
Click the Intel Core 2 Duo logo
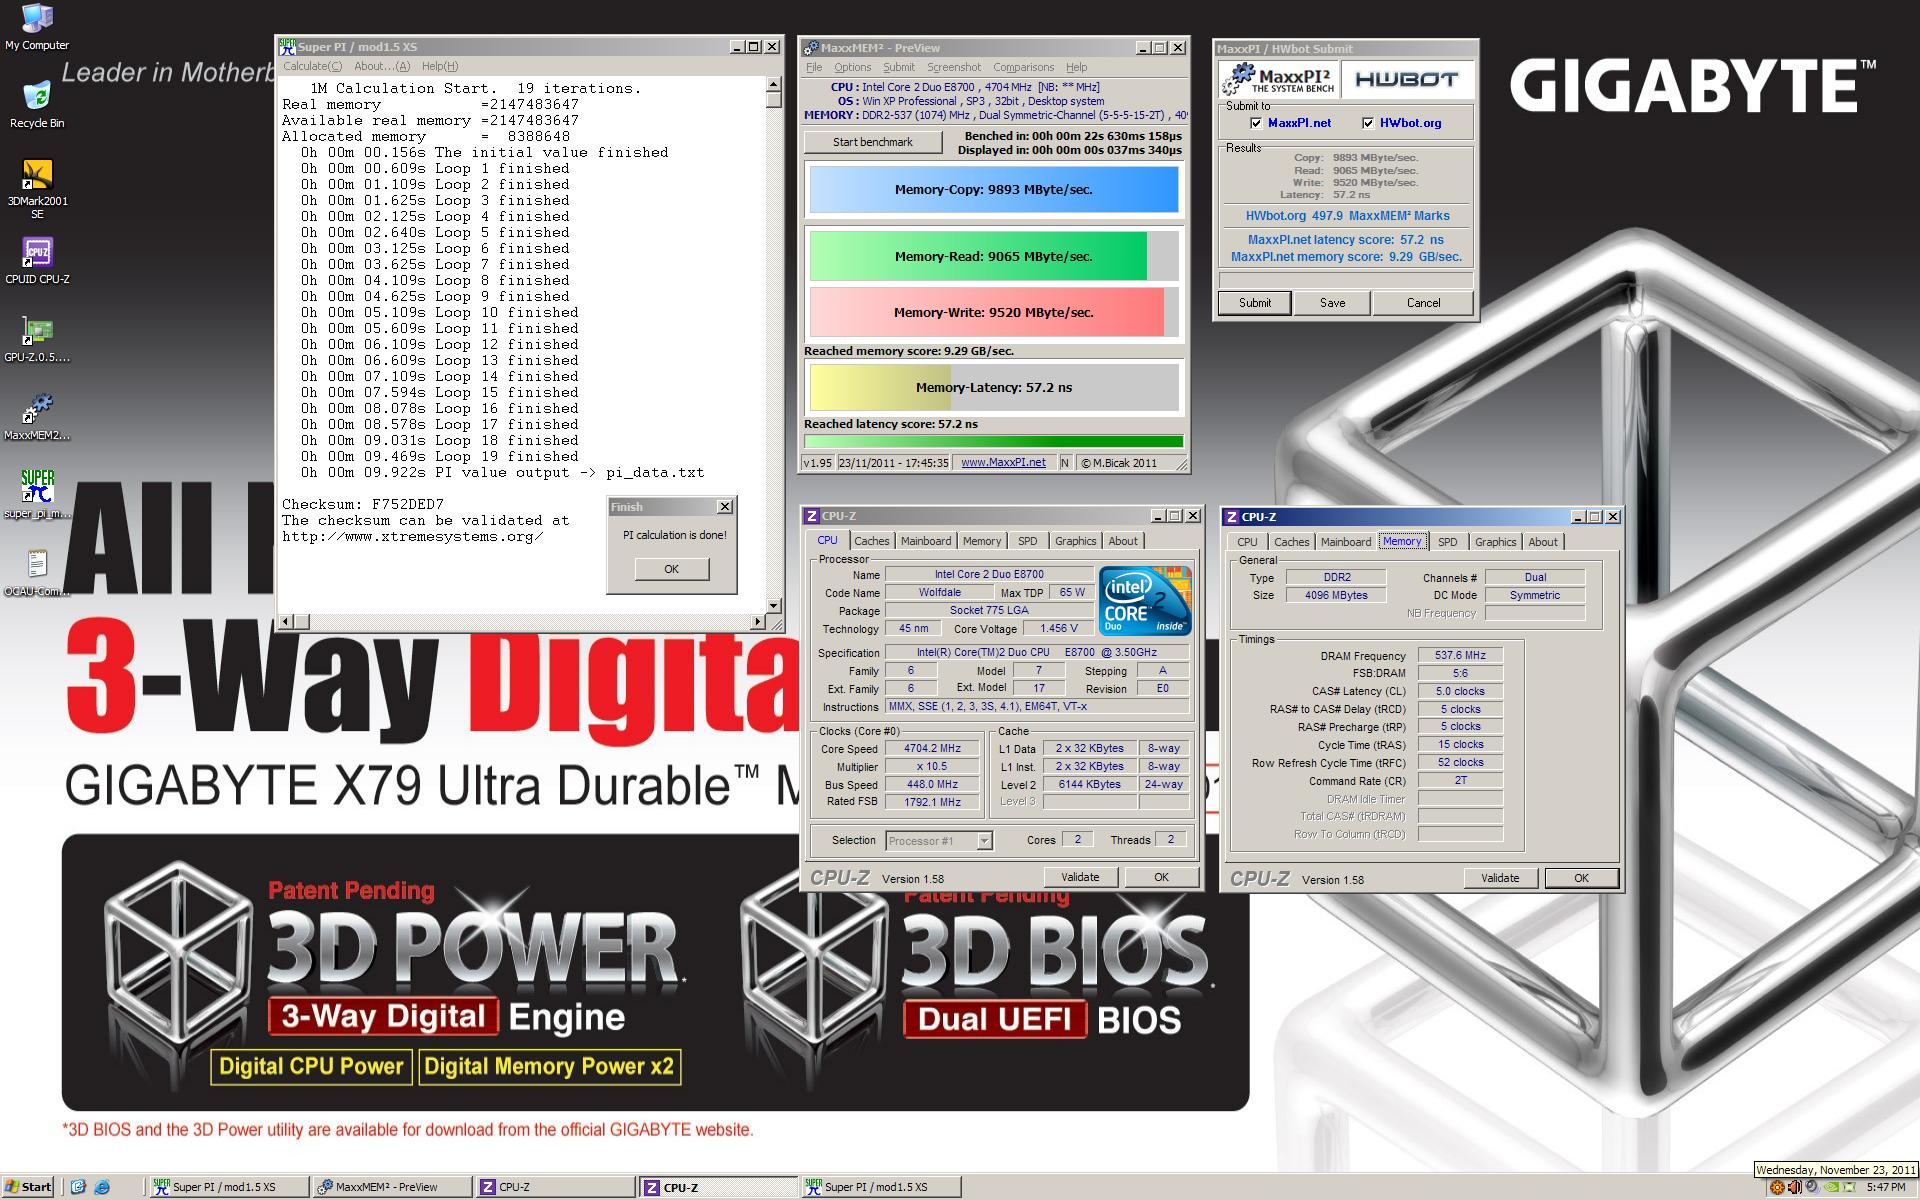pos(1145,600)
